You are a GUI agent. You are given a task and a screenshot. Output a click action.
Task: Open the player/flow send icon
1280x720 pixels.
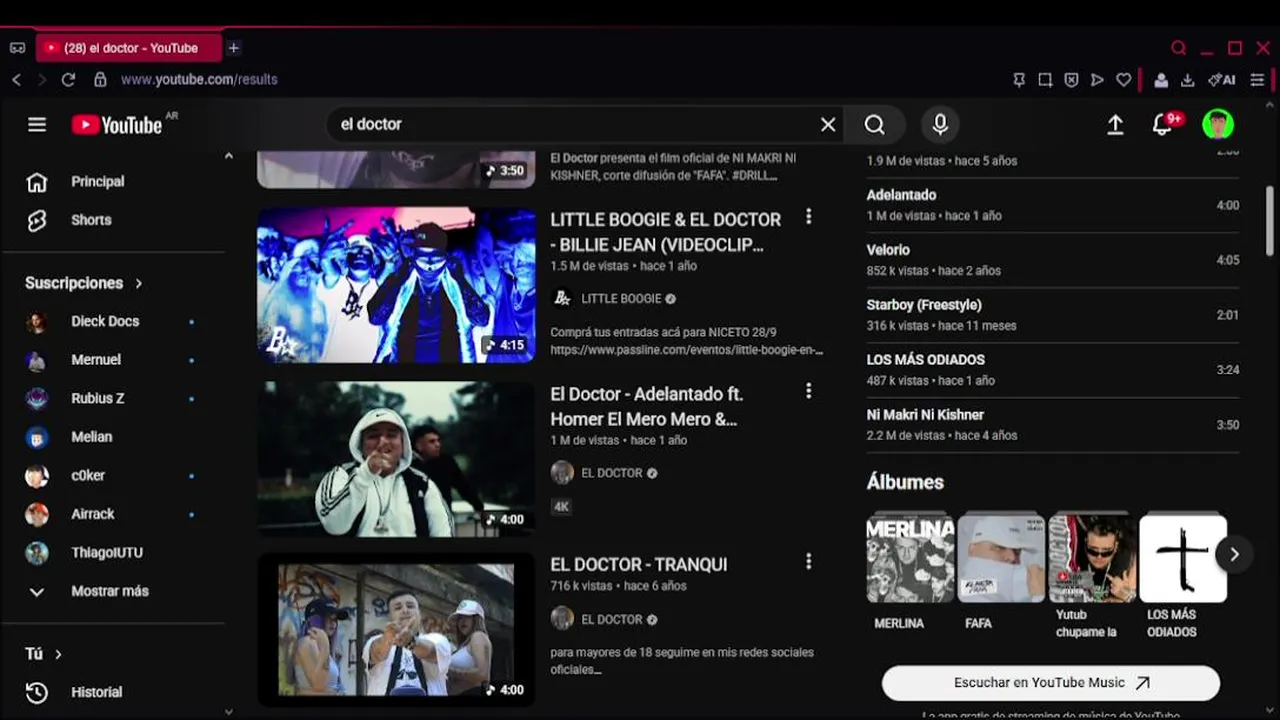(x=1097, y=80)
